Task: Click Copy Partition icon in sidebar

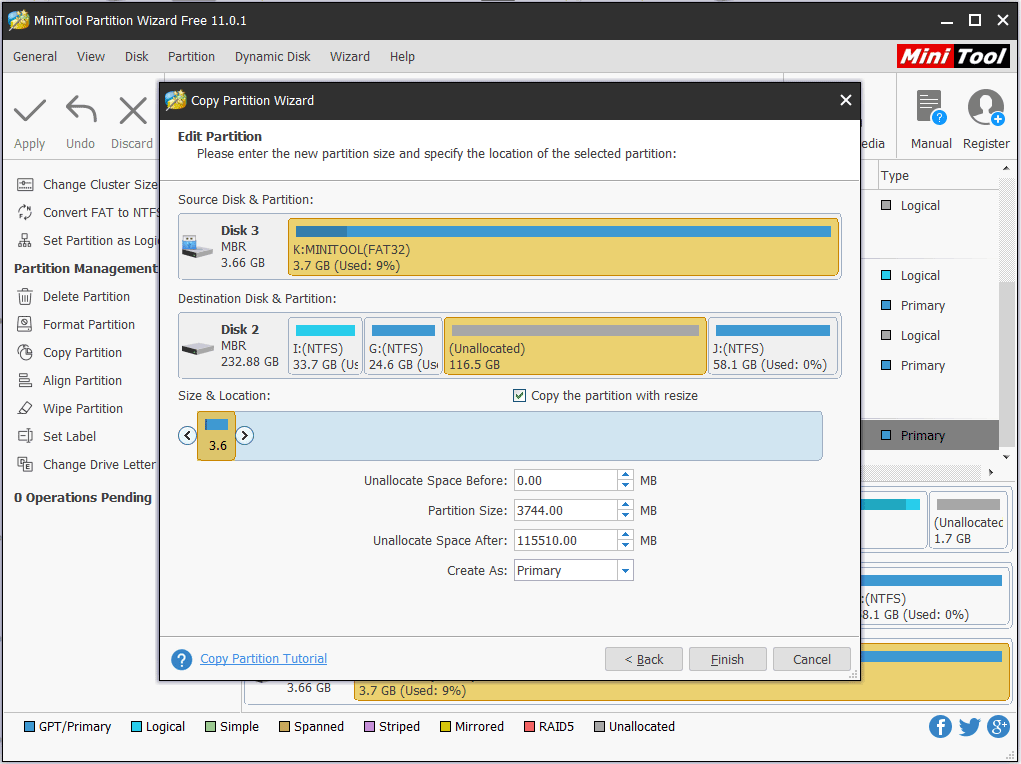Action: coord(25,352)
